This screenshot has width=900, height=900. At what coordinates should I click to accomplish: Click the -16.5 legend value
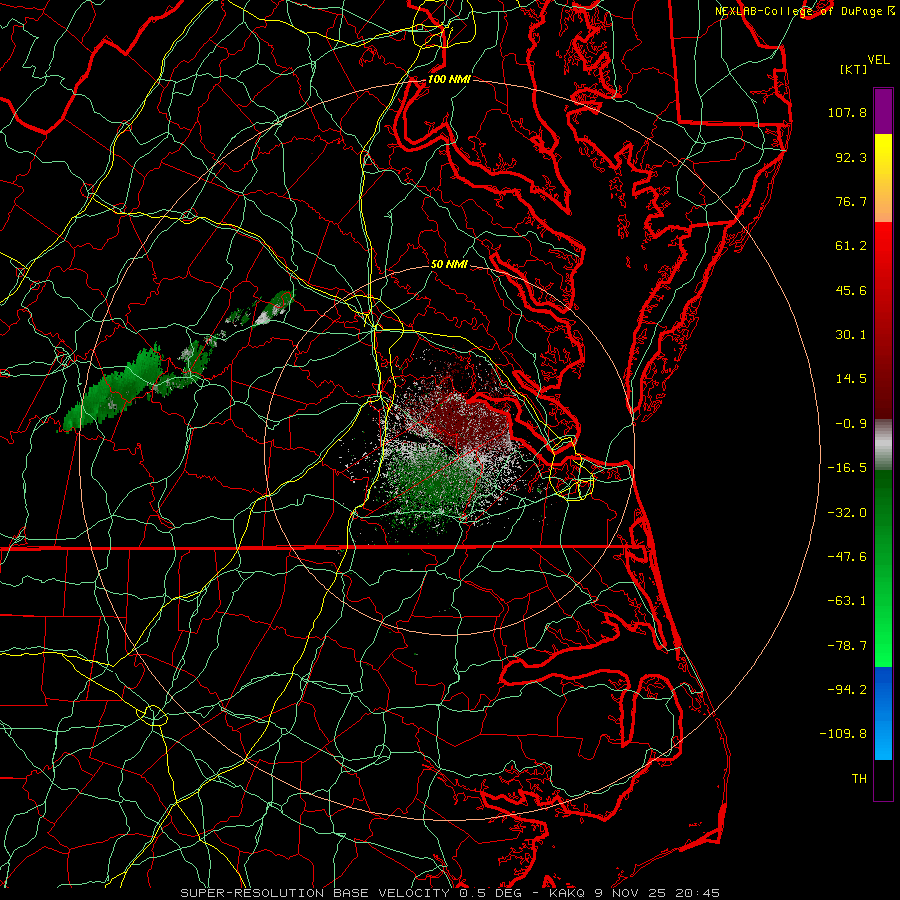coord(847,468)
